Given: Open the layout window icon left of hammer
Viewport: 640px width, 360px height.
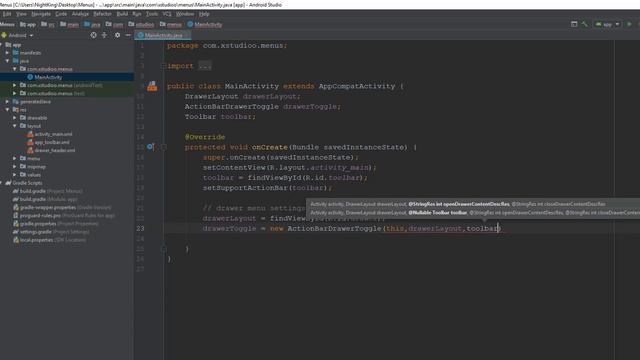Looking at the screenshot, I should coord(574,24).
